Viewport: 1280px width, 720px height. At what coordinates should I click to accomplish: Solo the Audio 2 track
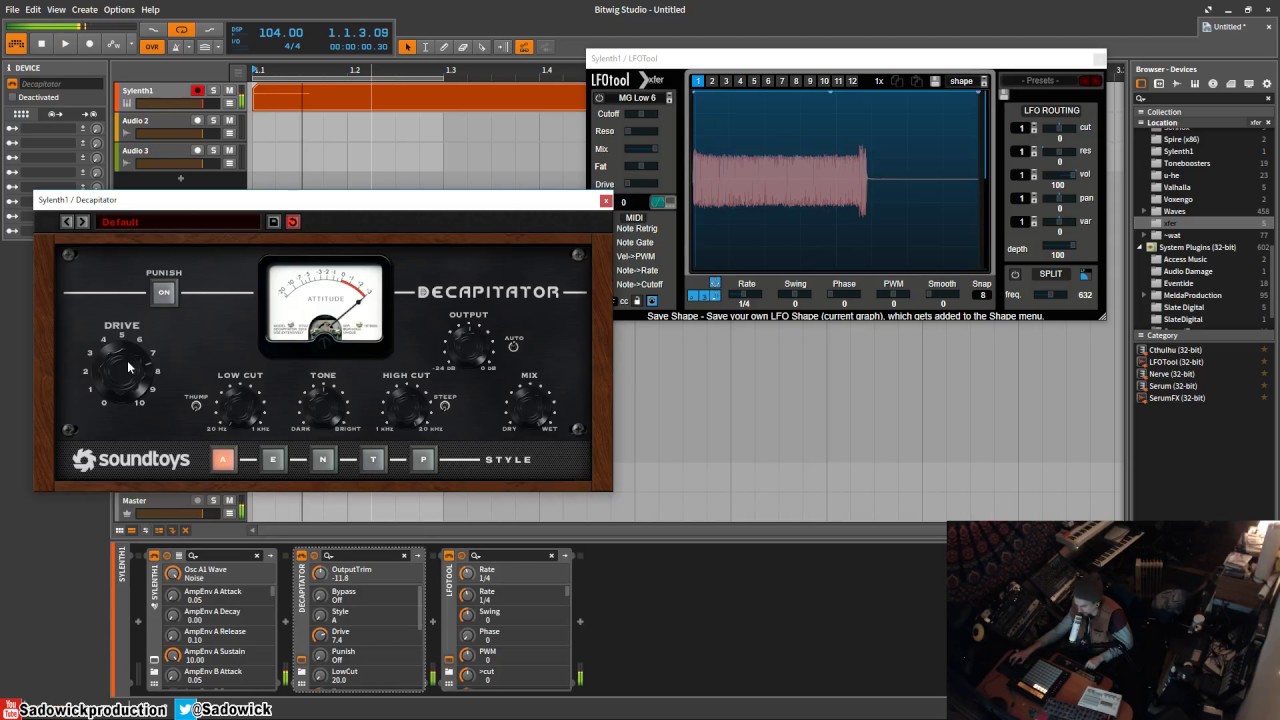coord(213,121)
